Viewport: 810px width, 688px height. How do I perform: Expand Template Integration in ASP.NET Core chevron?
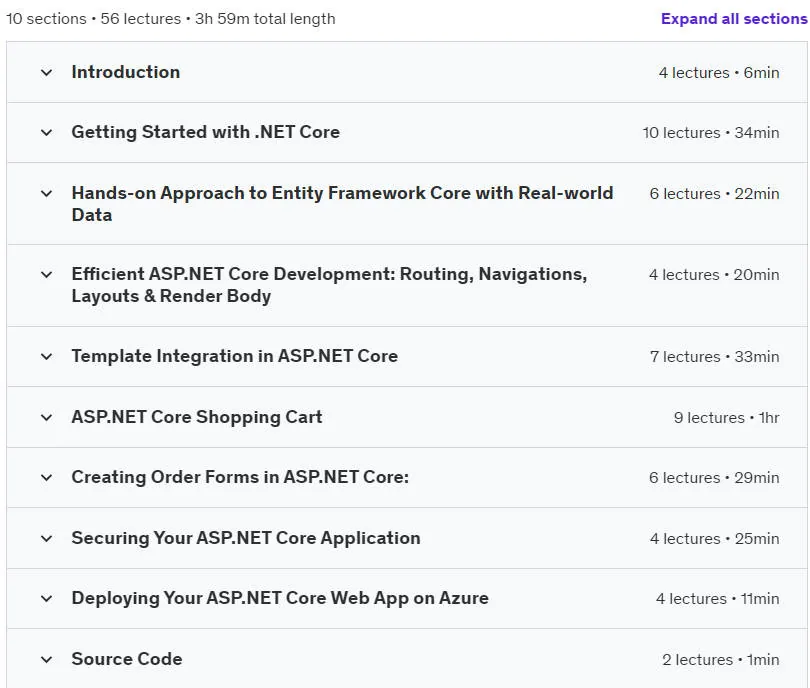click(46, 356)
